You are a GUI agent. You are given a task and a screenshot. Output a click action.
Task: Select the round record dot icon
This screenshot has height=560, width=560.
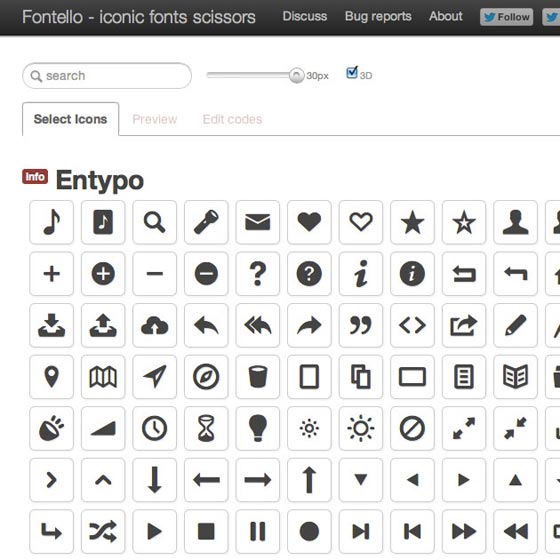[309, 531]
